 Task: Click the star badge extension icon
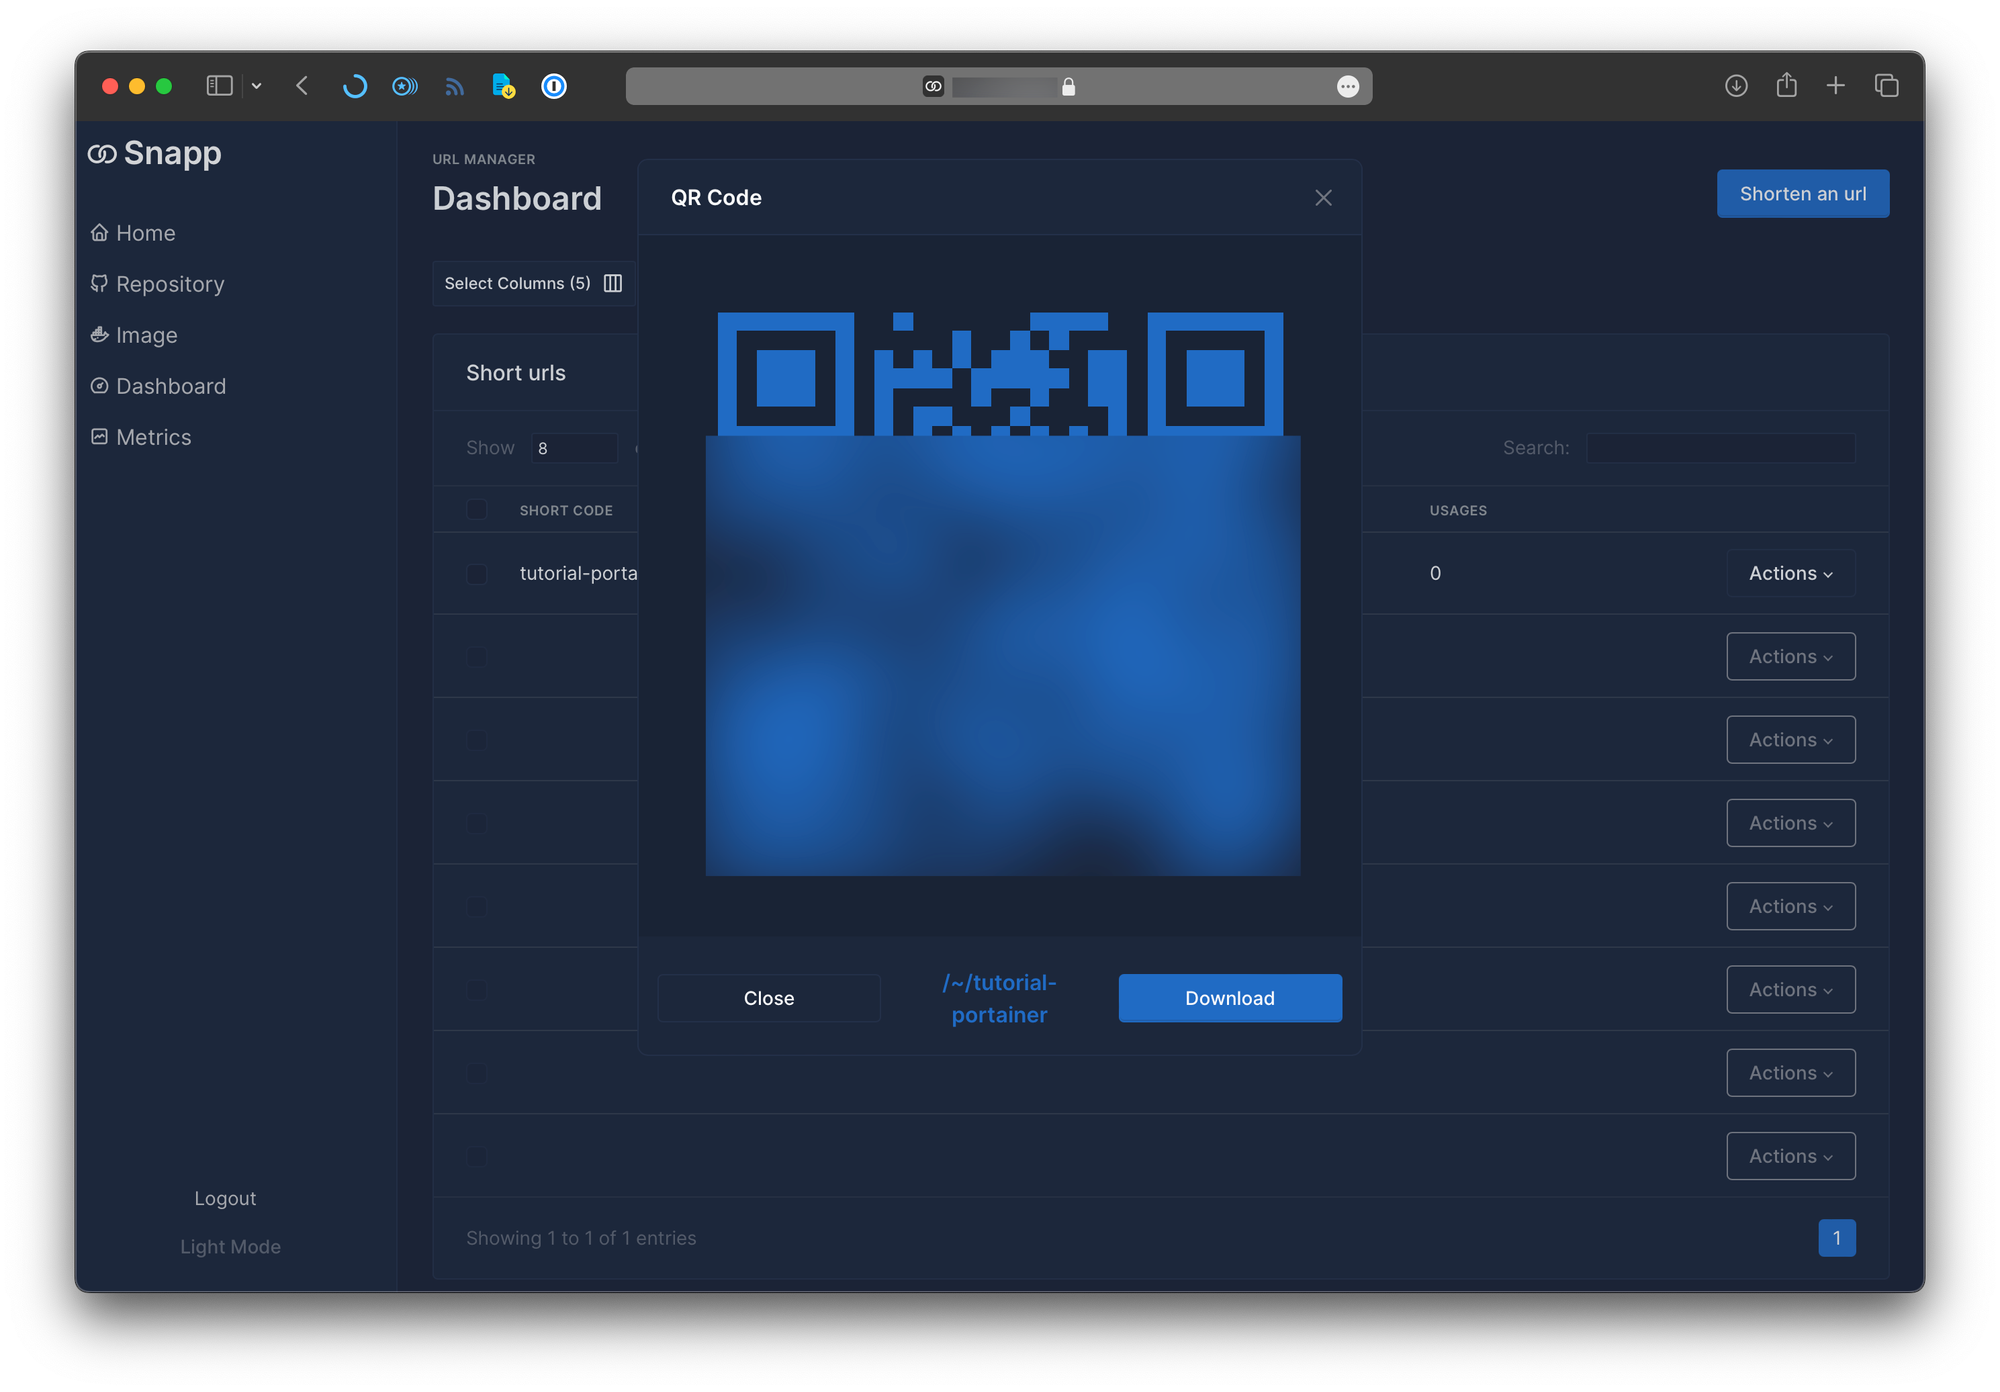point(405,86)
